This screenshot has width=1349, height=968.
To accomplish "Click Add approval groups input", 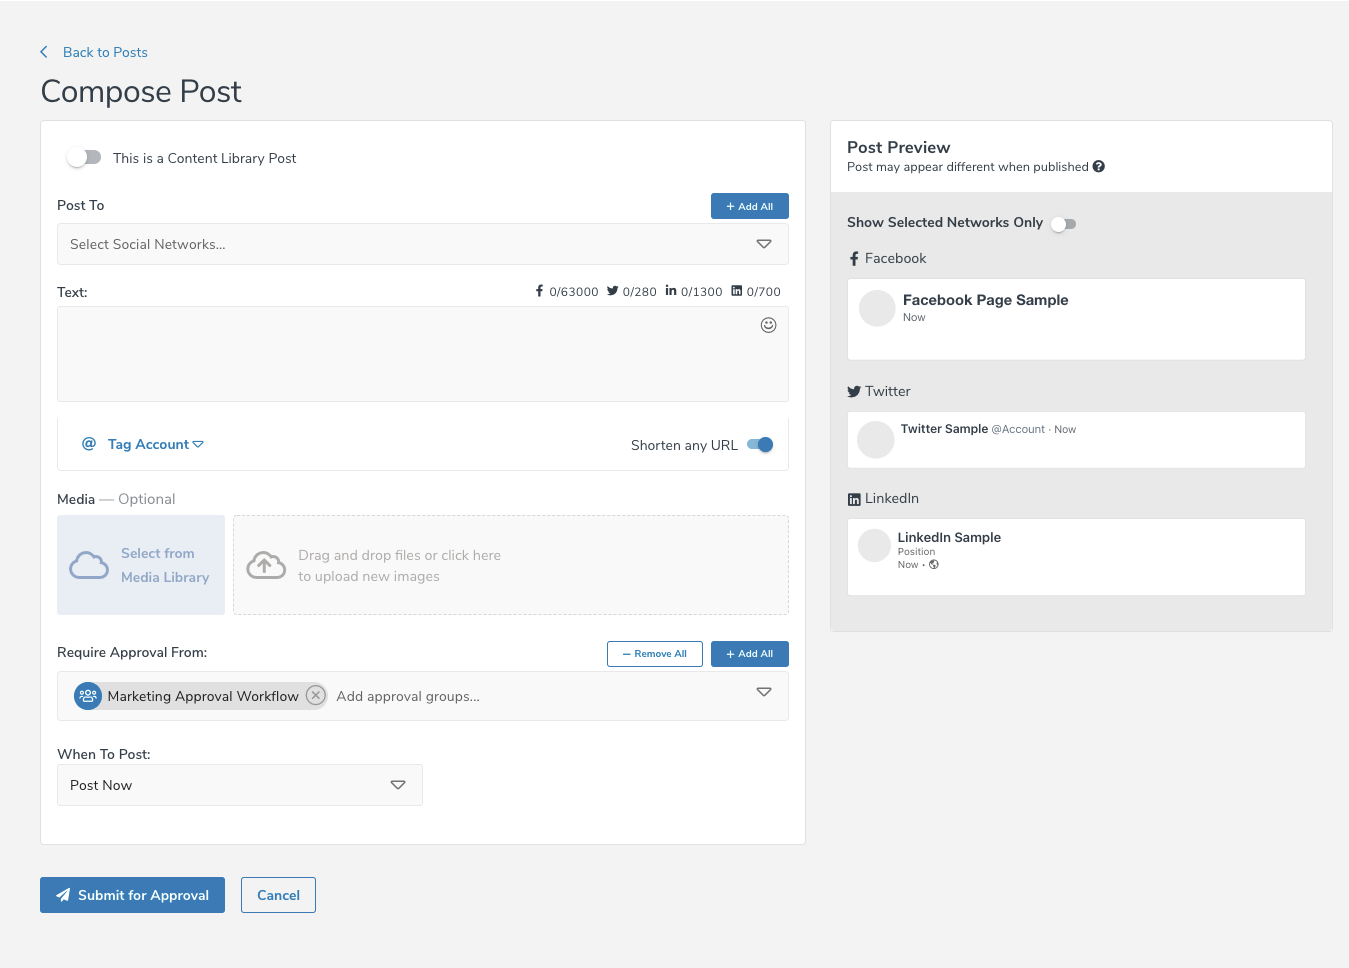I will tap(408, 696).
